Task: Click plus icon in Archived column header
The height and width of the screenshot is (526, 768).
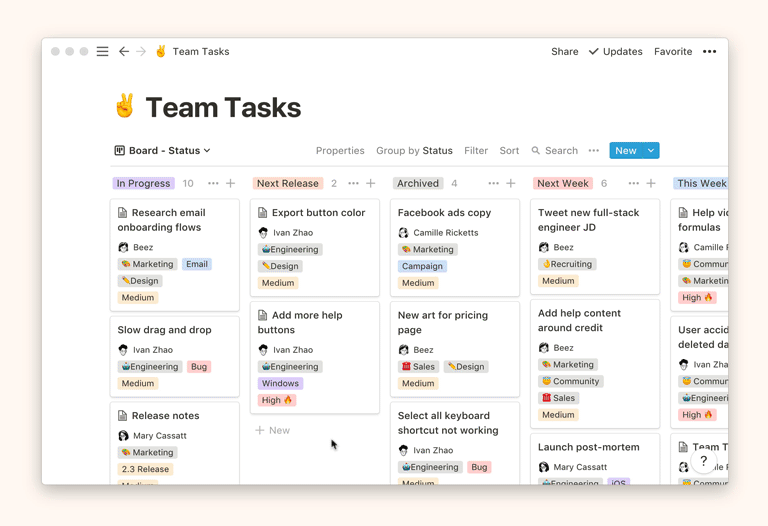Action: point(511,183)
